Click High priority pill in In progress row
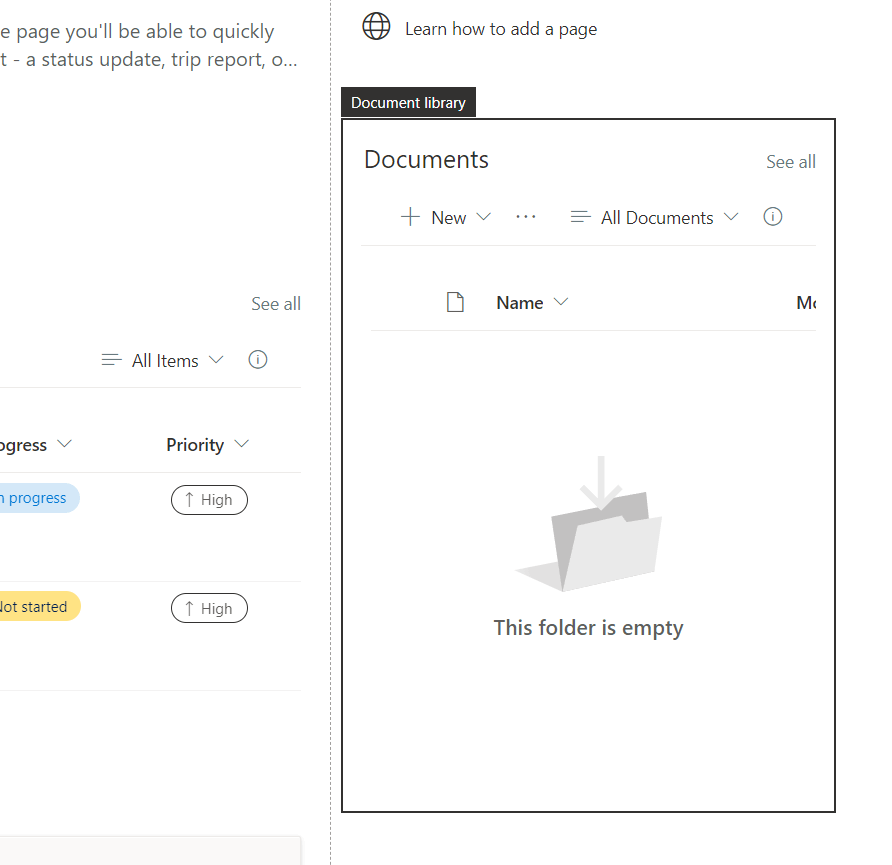The width and height of the screenshot is (892, 865). point(209,500)
